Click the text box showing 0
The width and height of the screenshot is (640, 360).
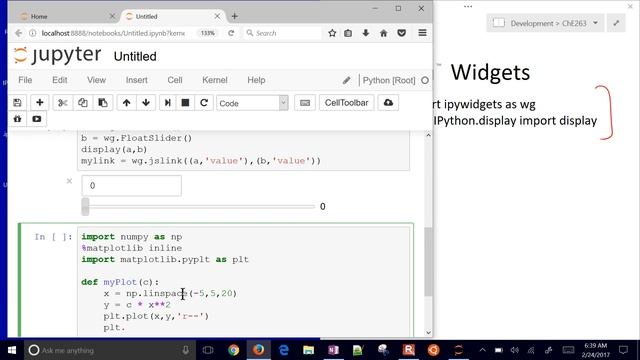(x=131, y=186)
